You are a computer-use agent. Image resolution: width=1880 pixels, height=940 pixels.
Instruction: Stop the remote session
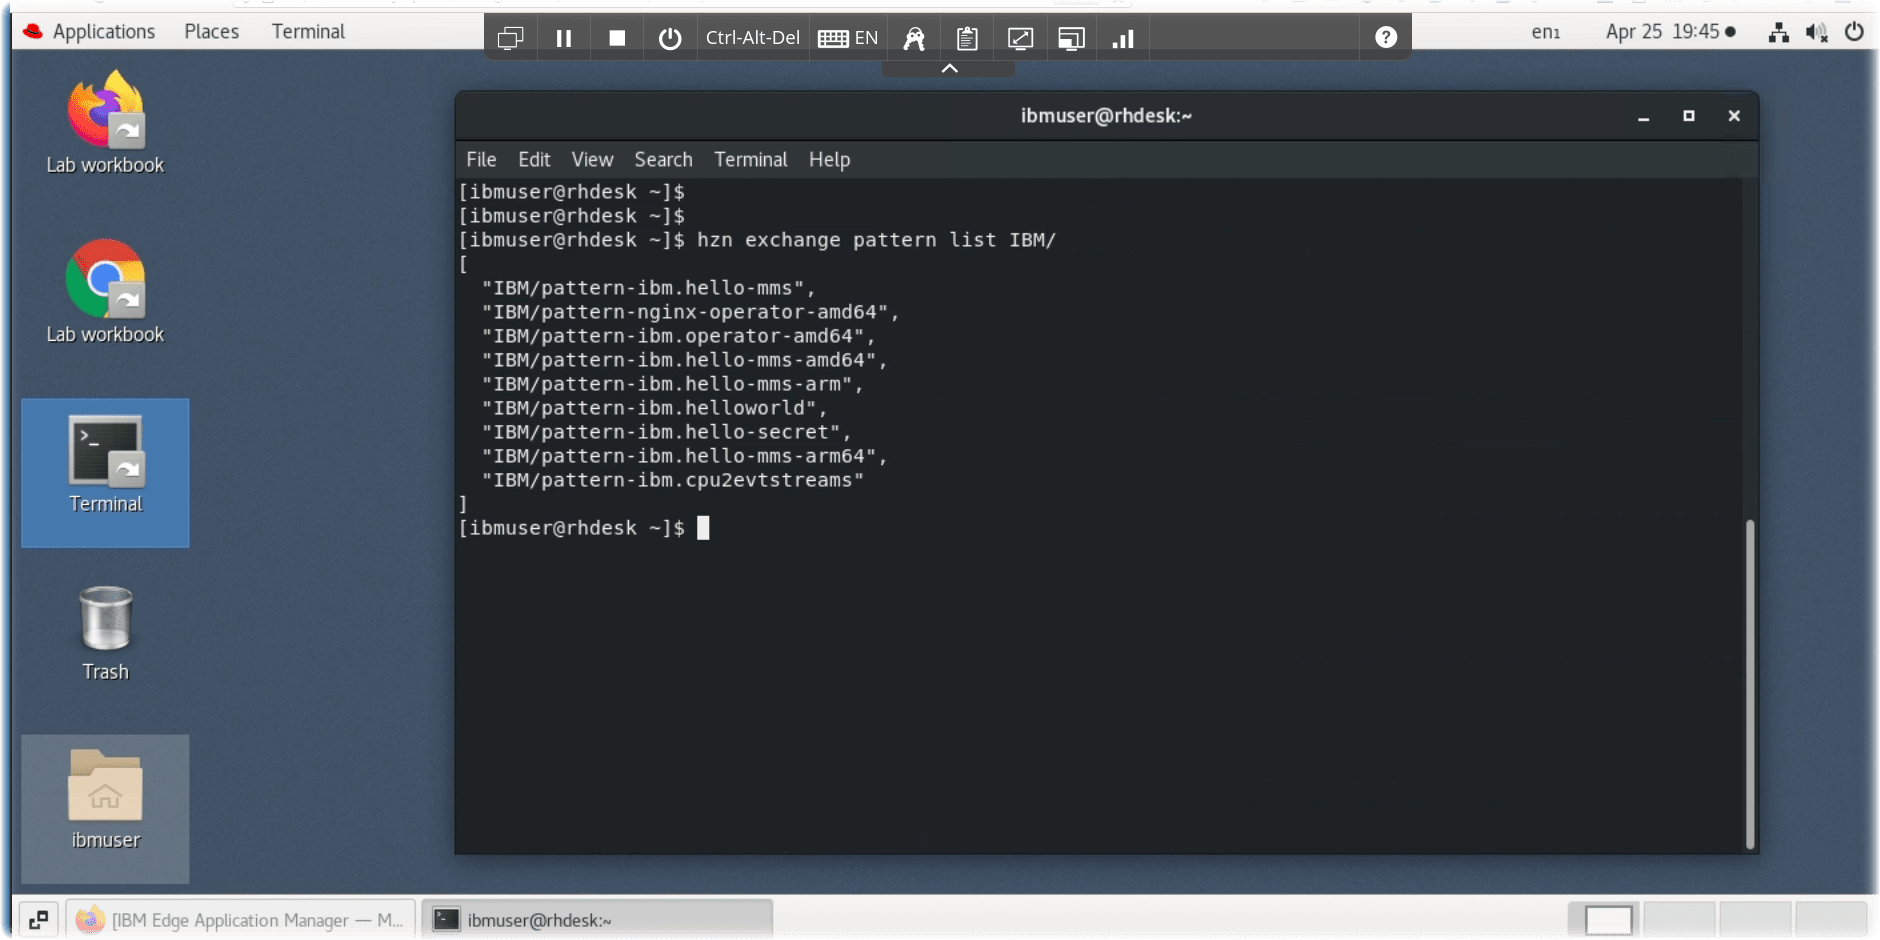617,38
